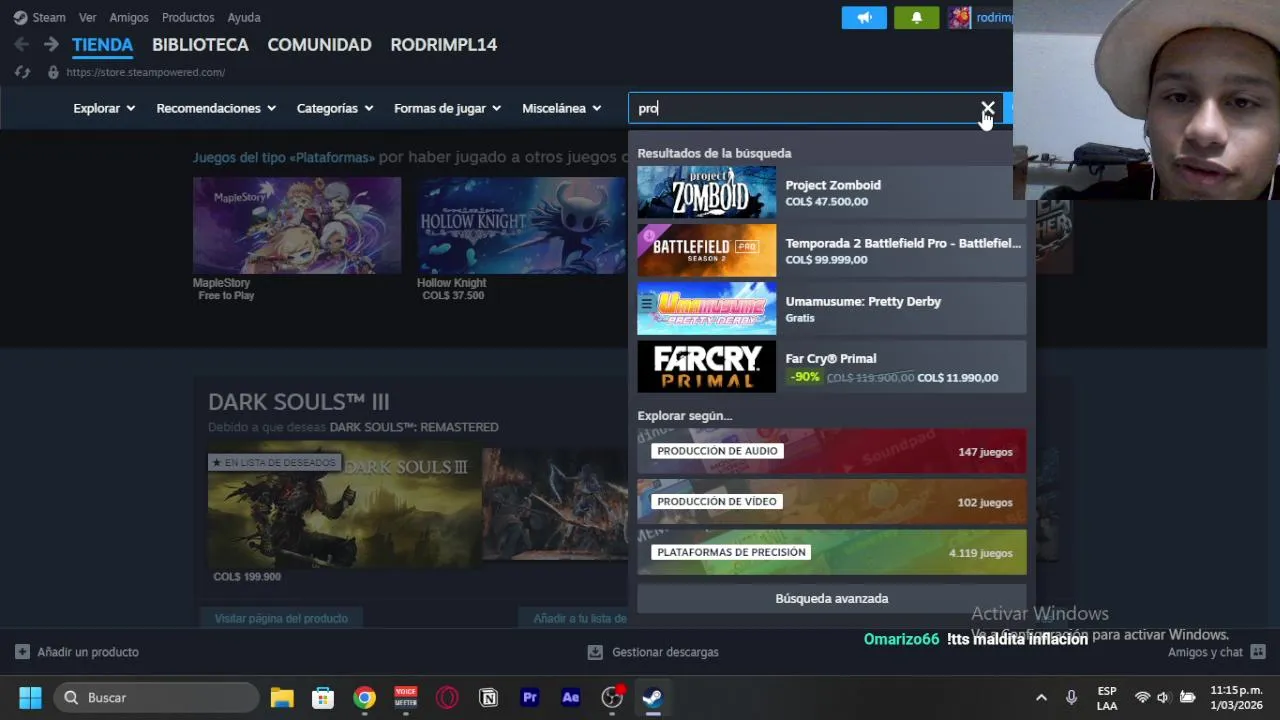
Task: Open notifications with the green bell
Action: coord(916,17)
